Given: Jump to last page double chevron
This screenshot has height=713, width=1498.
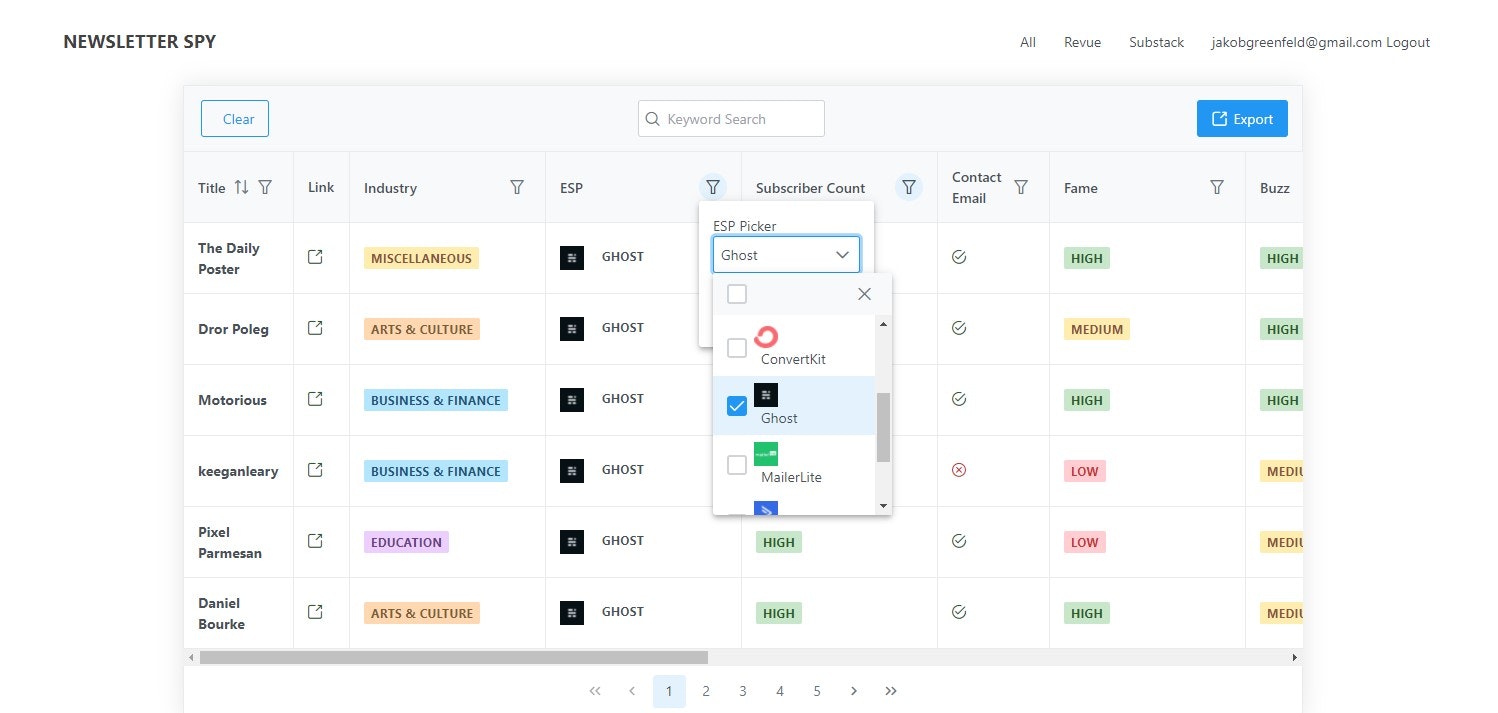Looking at the screenshot, I should click(x=891, y=691).
